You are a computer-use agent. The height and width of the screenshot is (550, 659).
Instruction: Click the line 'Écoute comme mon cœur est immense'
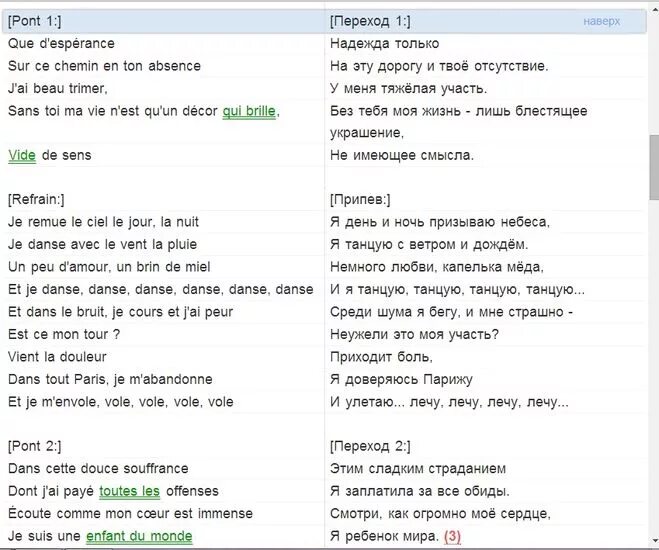pyautogui.click(x=130, y=513)
